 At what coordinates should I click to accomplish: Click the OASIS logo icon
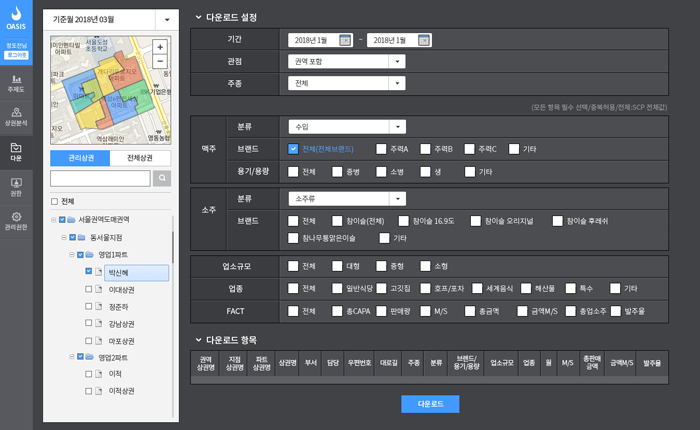[16, 20]
